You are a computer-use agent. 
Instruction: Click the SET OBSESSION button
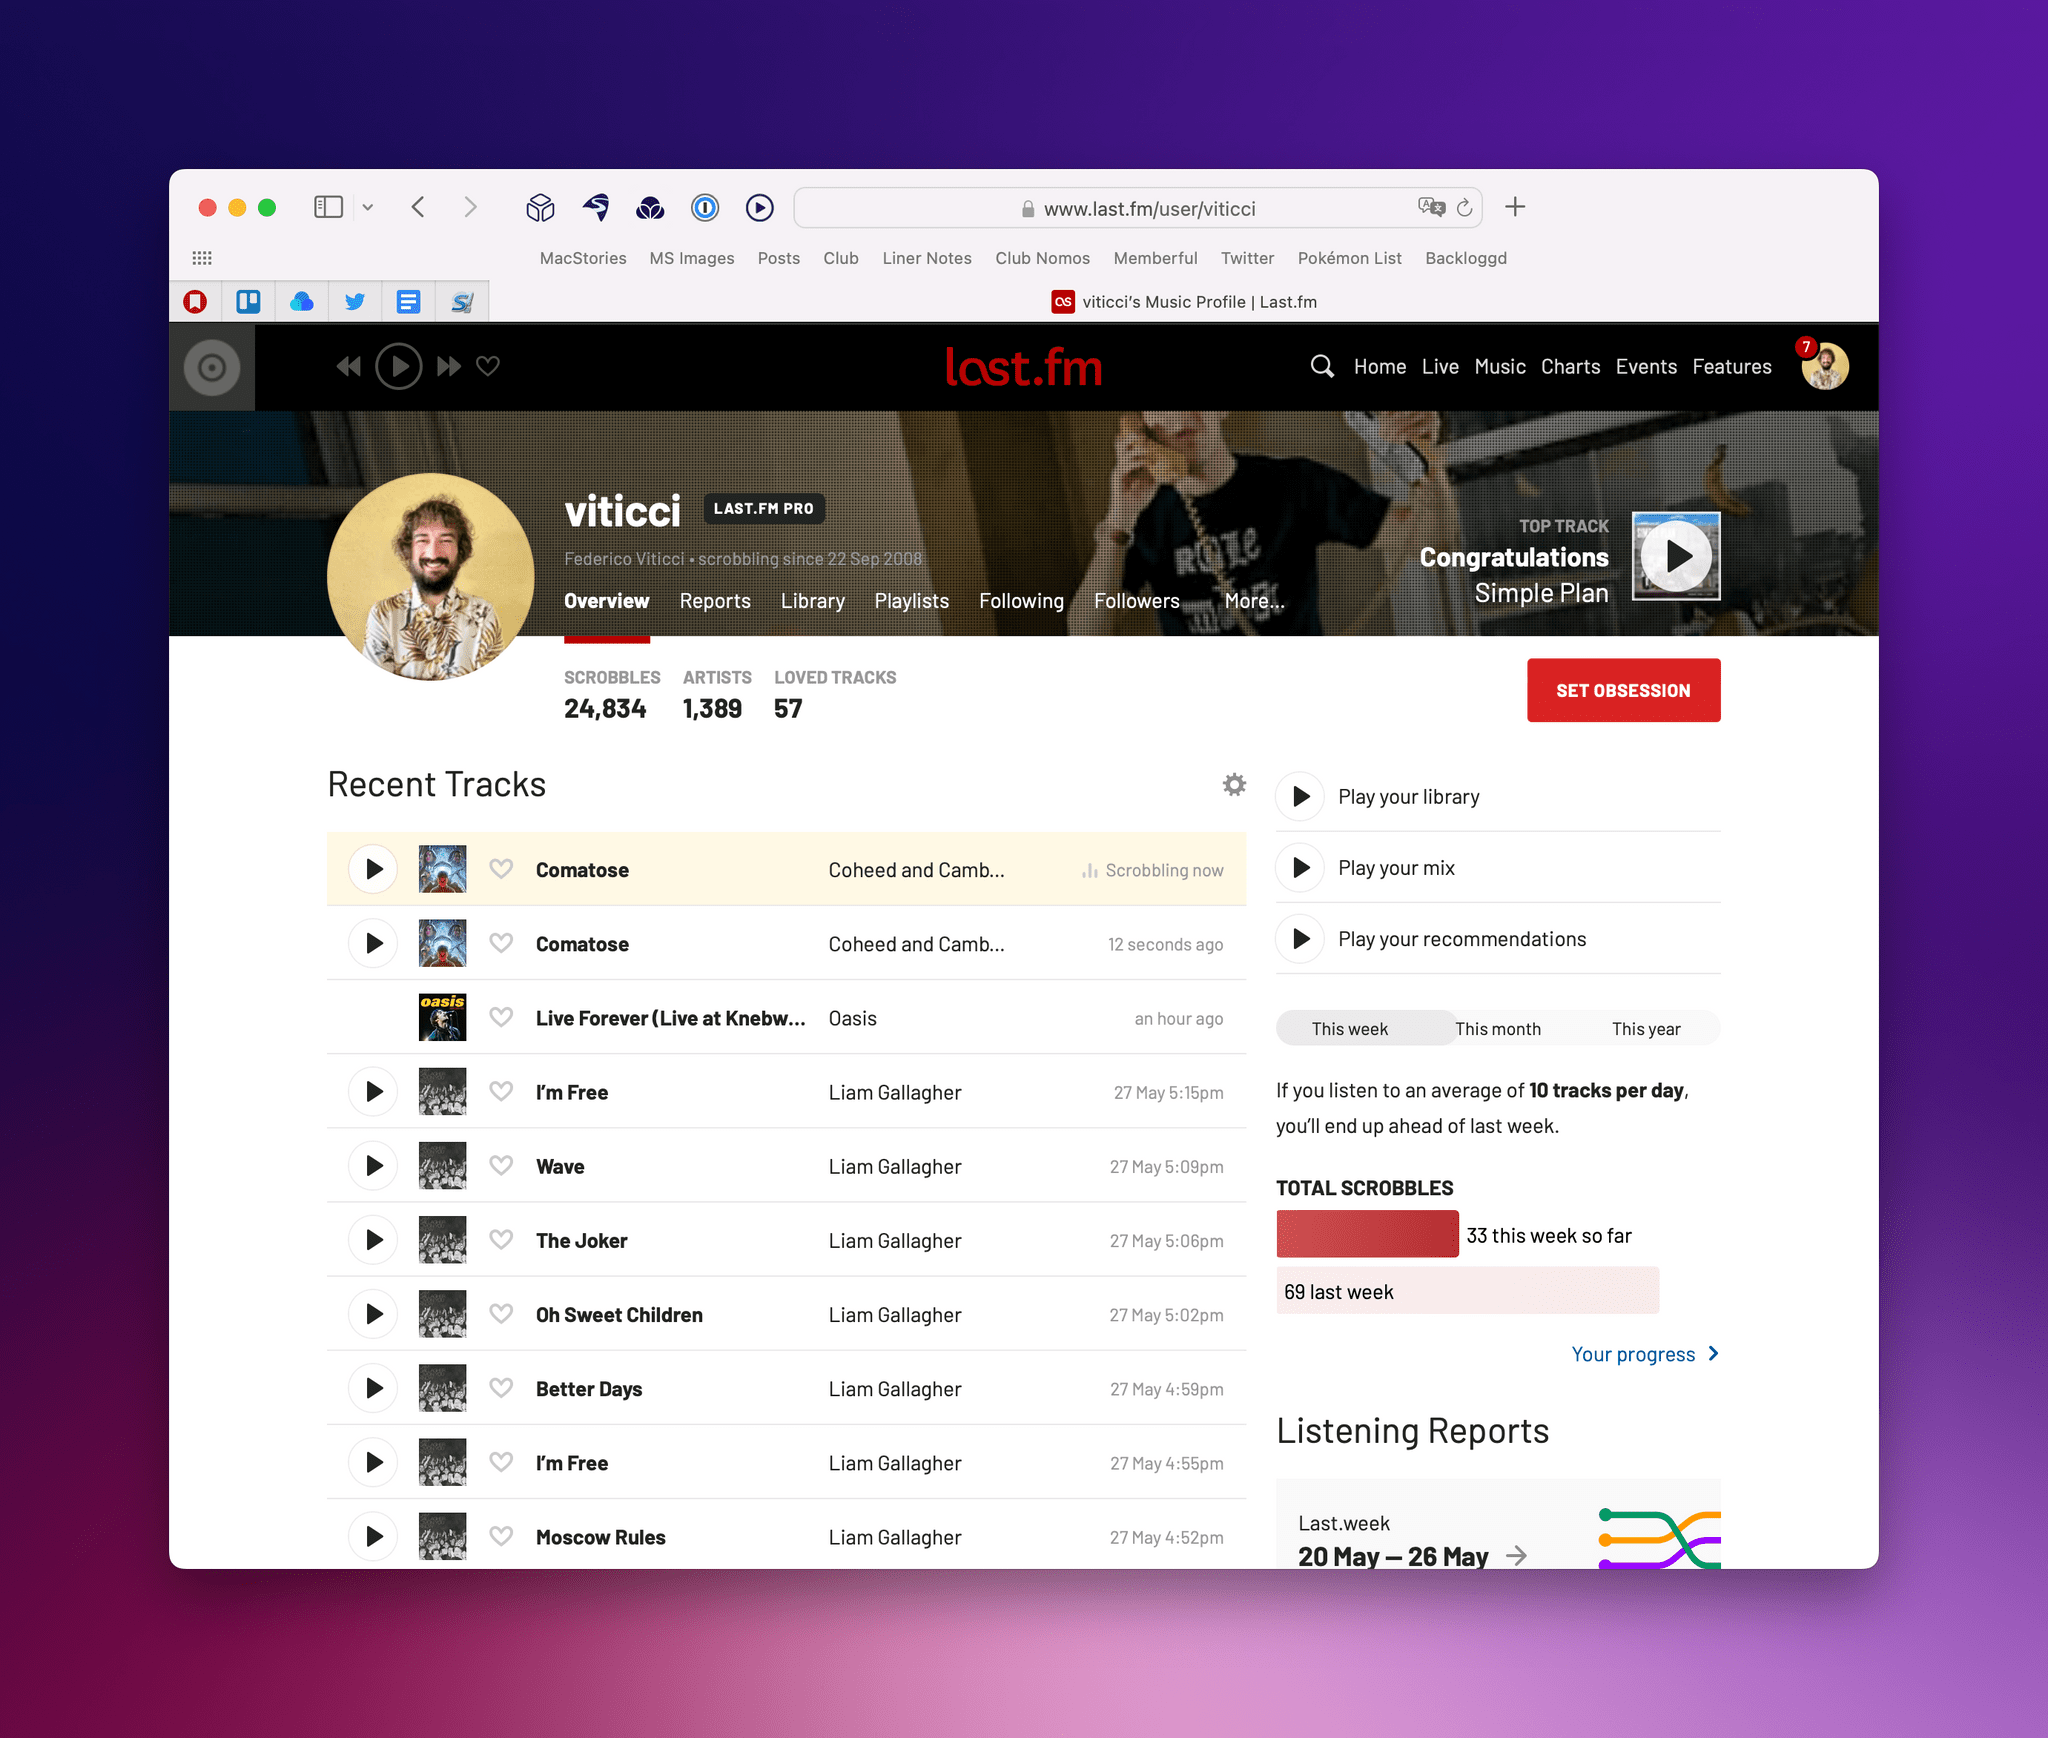(x=1620, y=690)
